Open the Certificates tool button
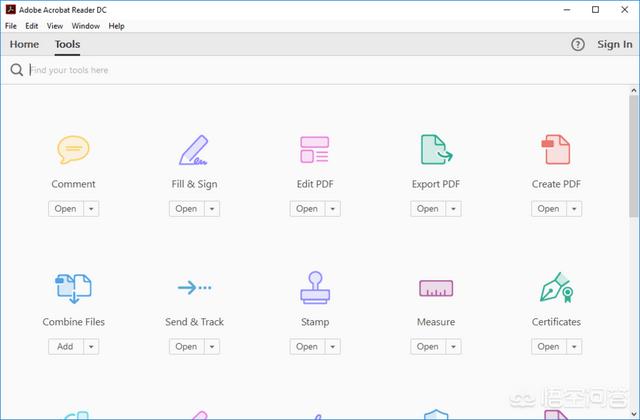The width and height of the screenshot is (640, 420). pyautogui.click(x=549, y=347)
